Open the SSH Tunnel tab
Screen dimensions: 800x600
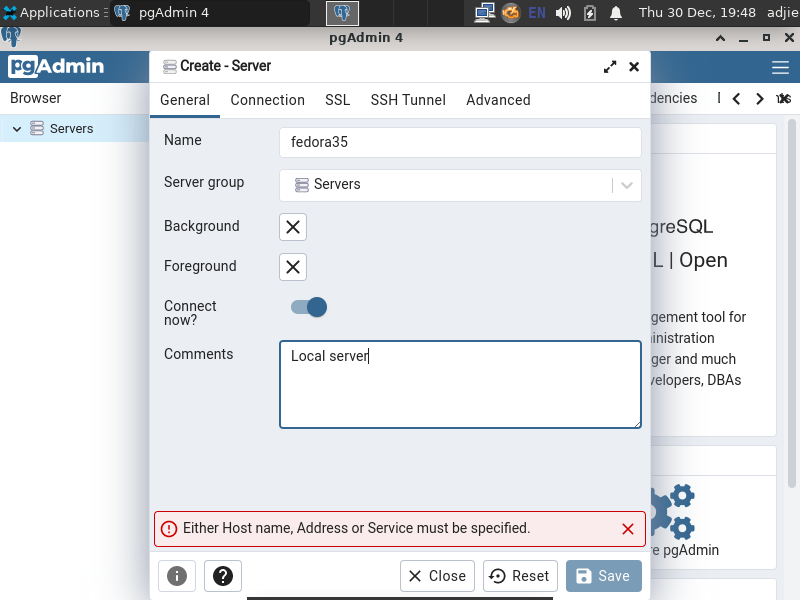408,100
